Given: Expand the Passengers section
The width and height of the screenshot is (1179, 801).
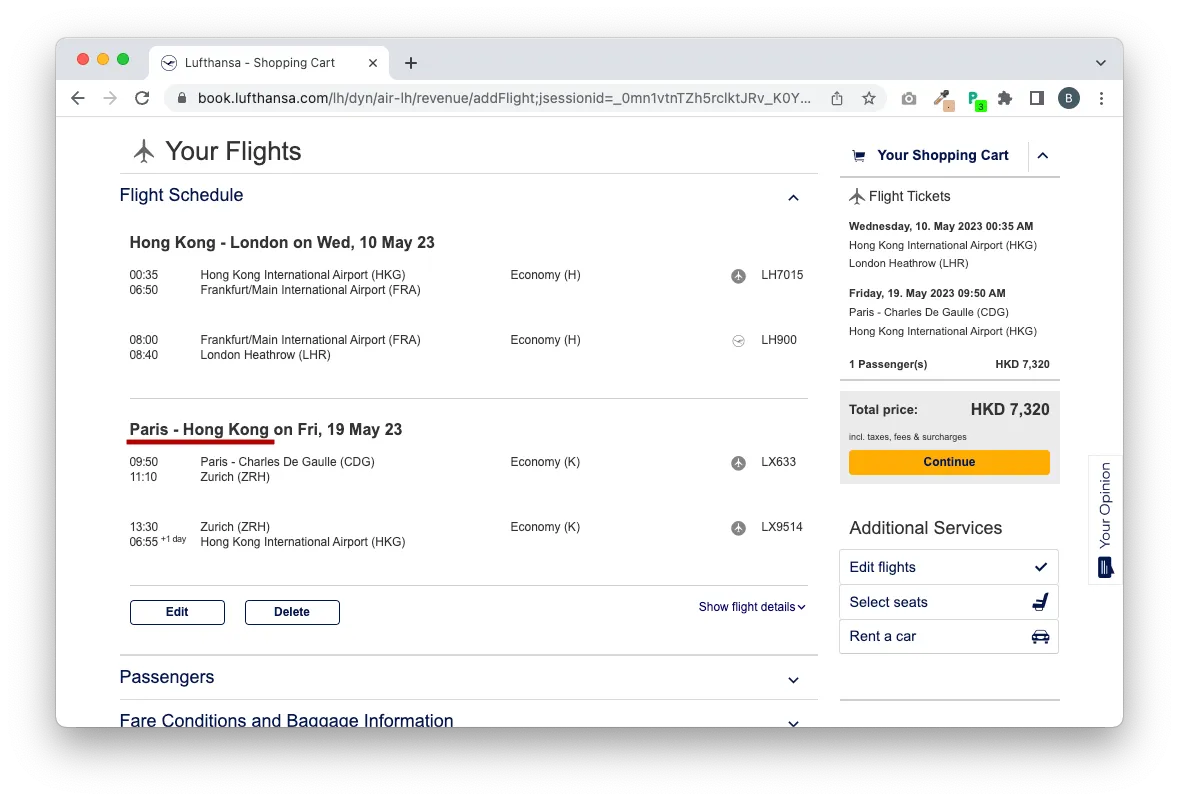Looking at the screenshot, I should pyautogui.click(x=793, y=680).
